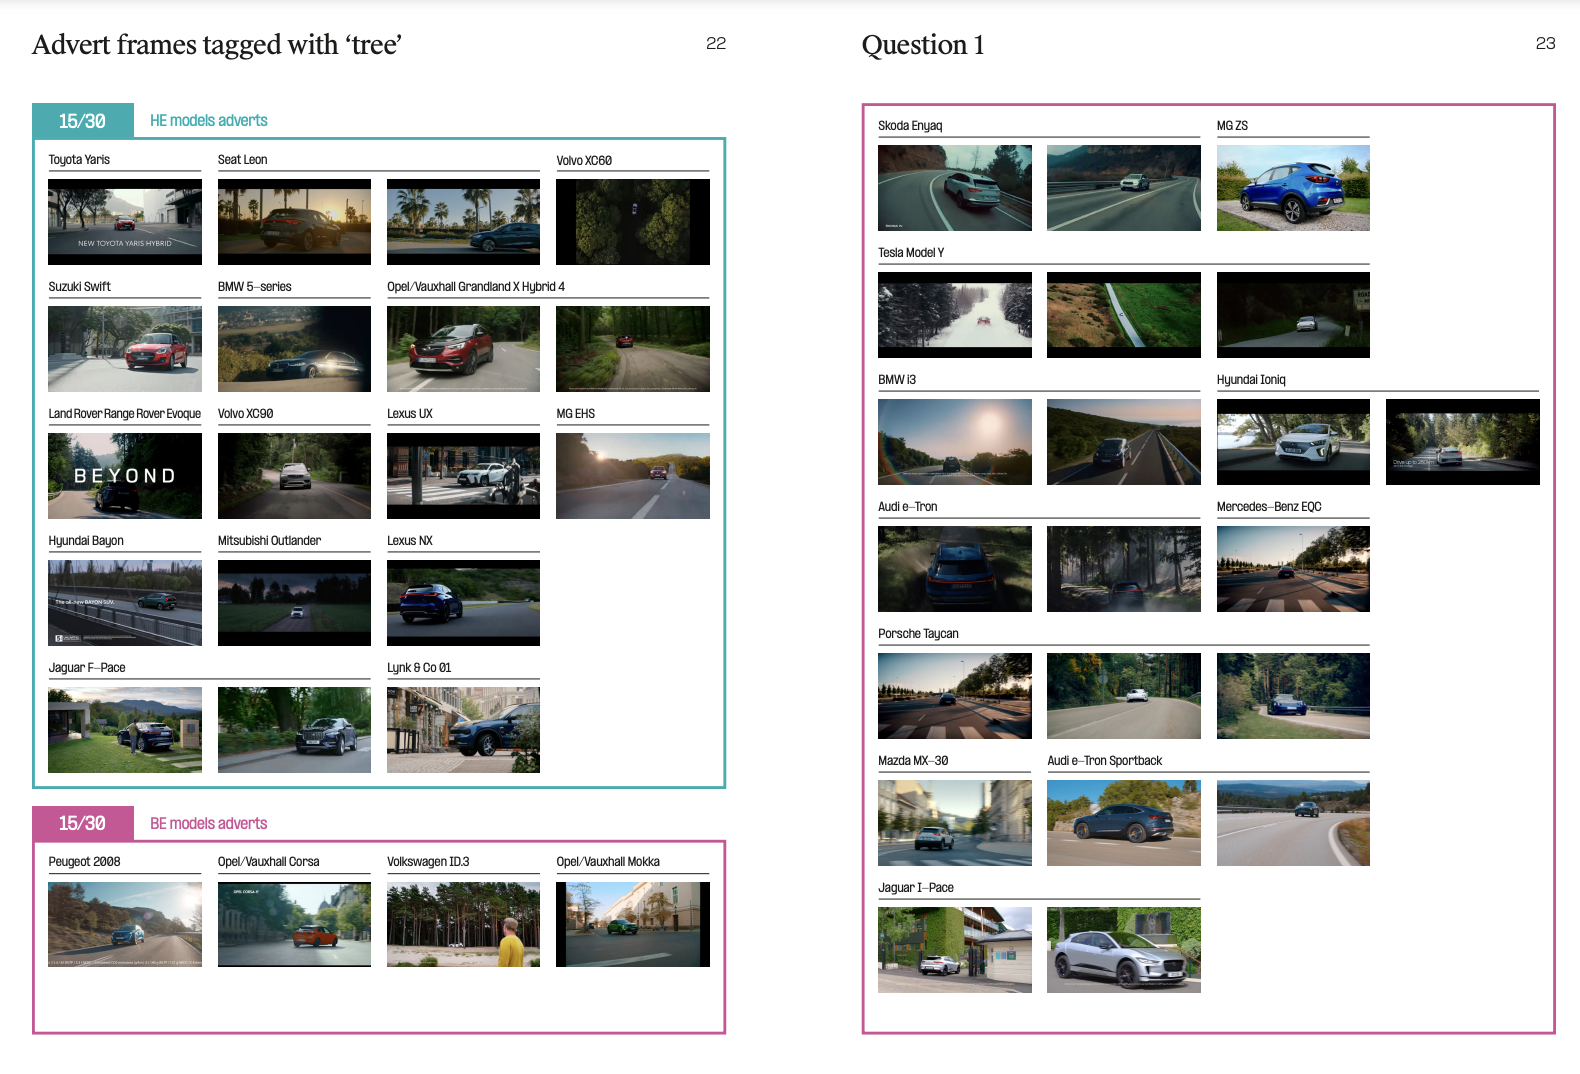The height and width of the screenshot is (1074, 1580).
Task: Select the silver Jaguar I-Pace close-up frame
Action: click(1124, 950)
